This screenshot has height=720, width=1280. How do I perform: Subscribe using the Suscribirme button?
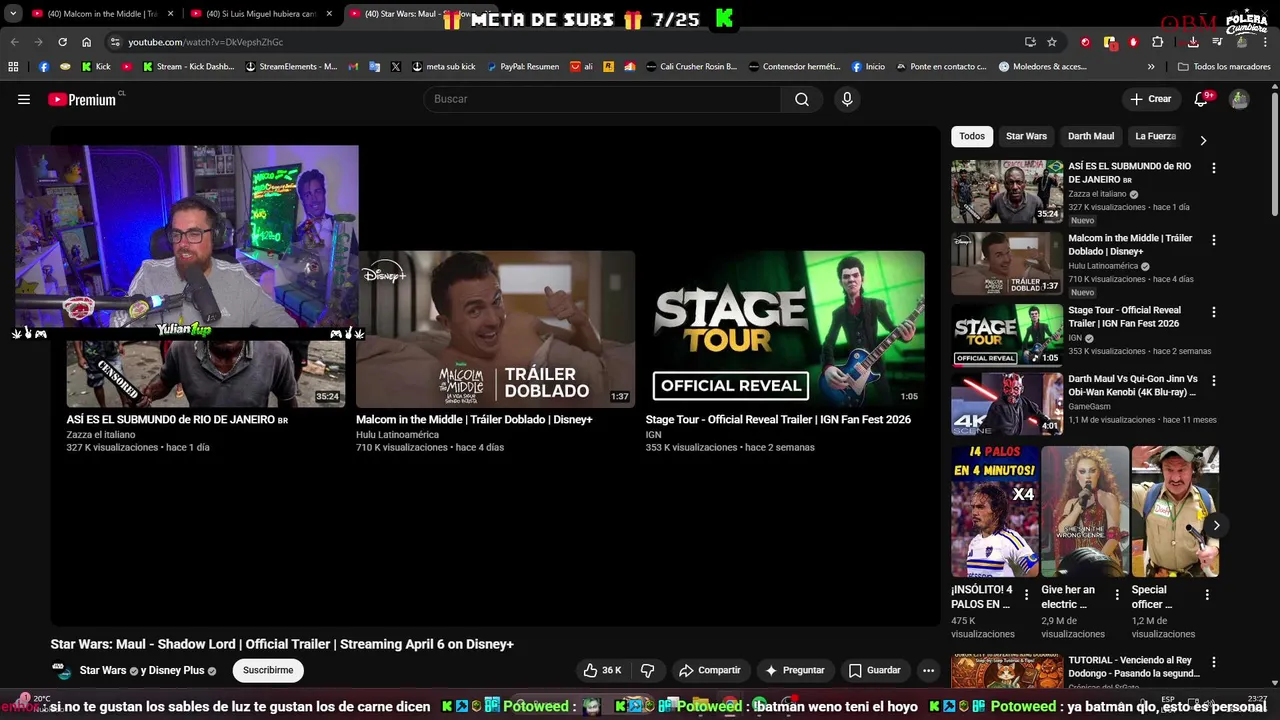click(268, 670)
